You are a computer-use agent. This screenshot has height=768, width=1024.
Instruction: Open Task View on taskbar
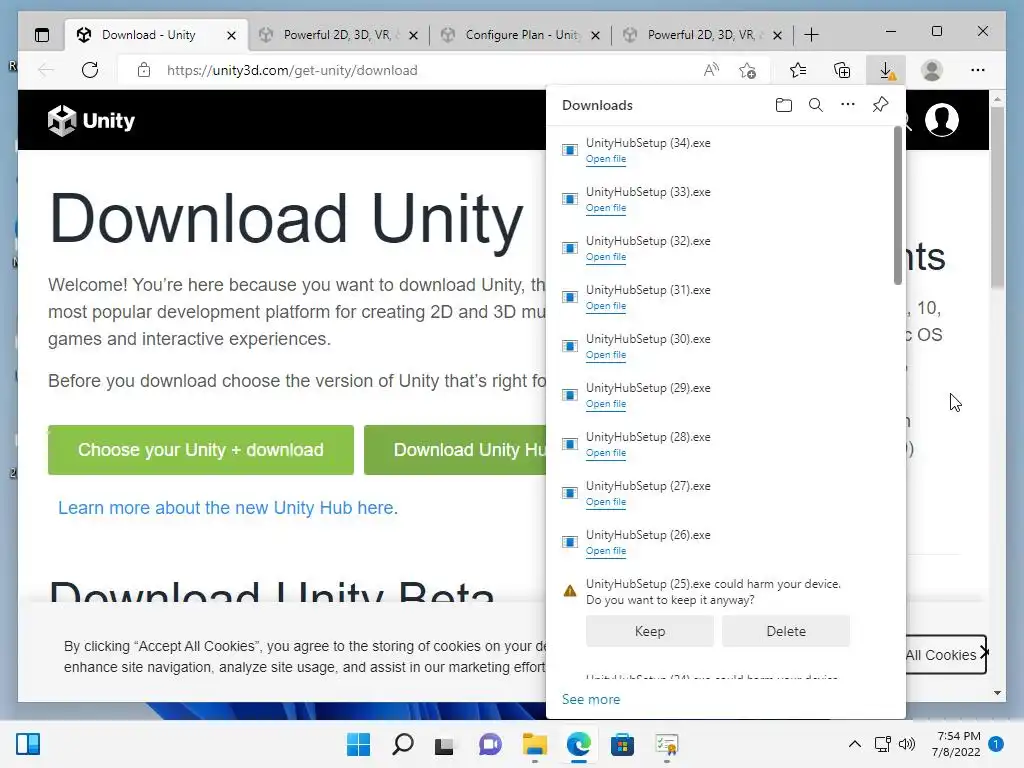(x=444, y=744)
